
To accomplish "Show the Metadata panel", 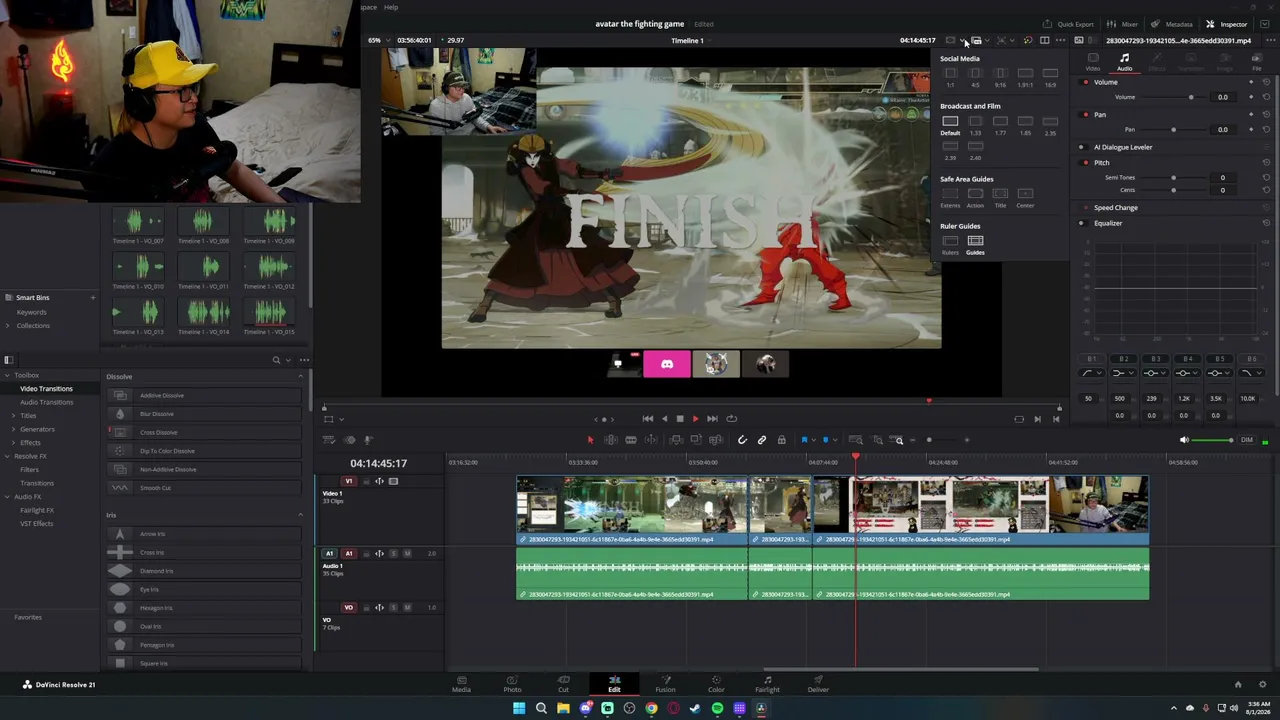I will (x=1172, y=24).
